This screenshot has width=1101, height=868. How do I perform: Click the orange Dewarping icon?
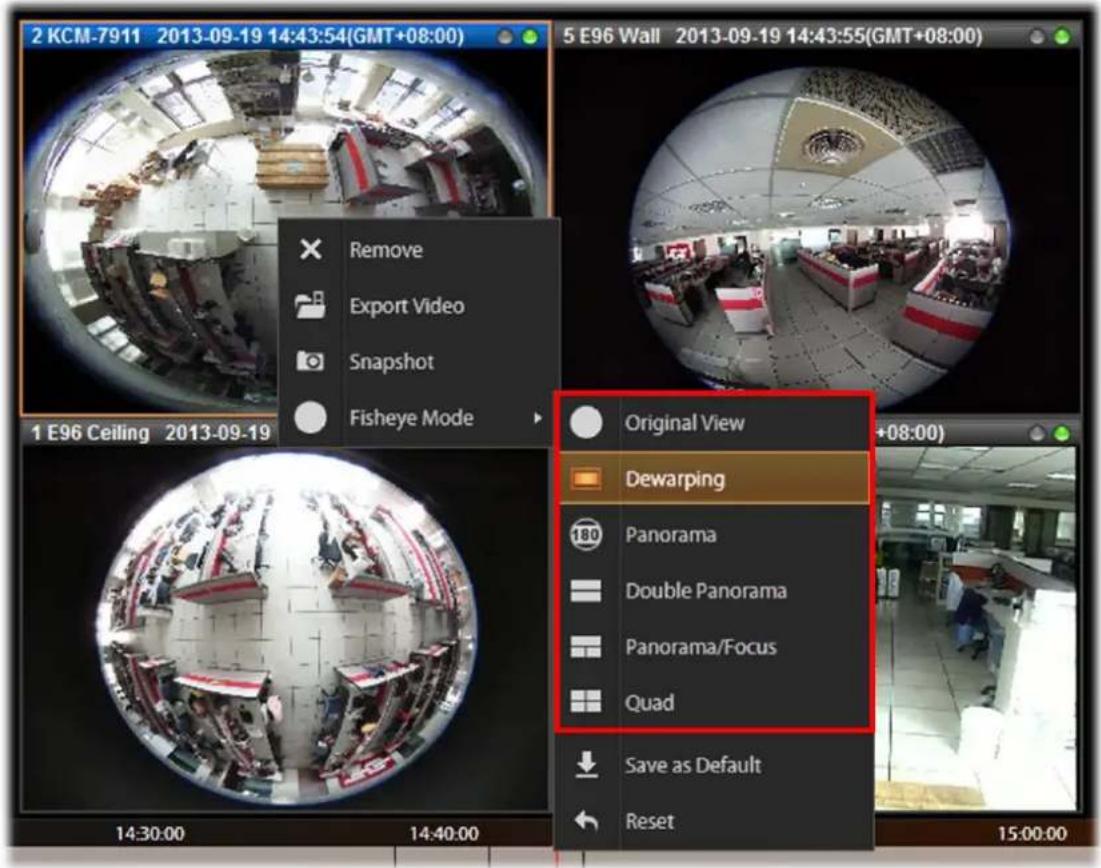[586, 479]
